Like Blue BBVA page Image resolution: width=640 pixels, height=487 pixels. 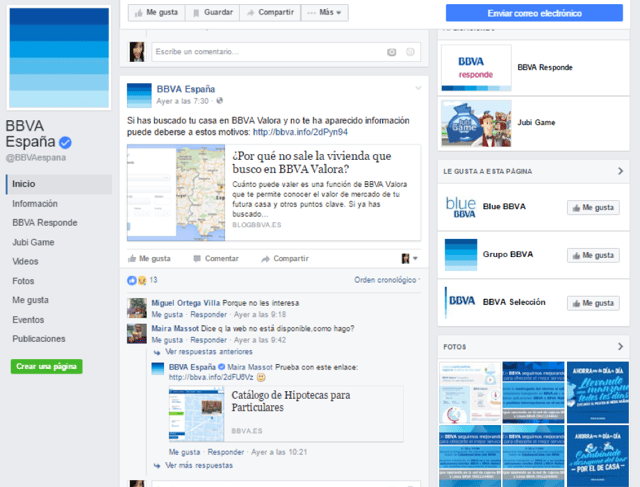click(593, 208)
